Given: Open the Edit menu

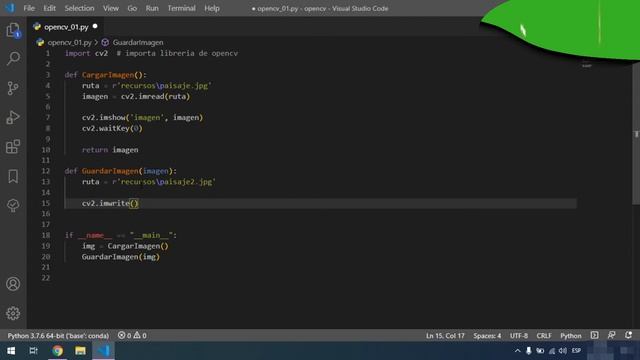Looking at the screenshot, I should (x=49, y=8).
